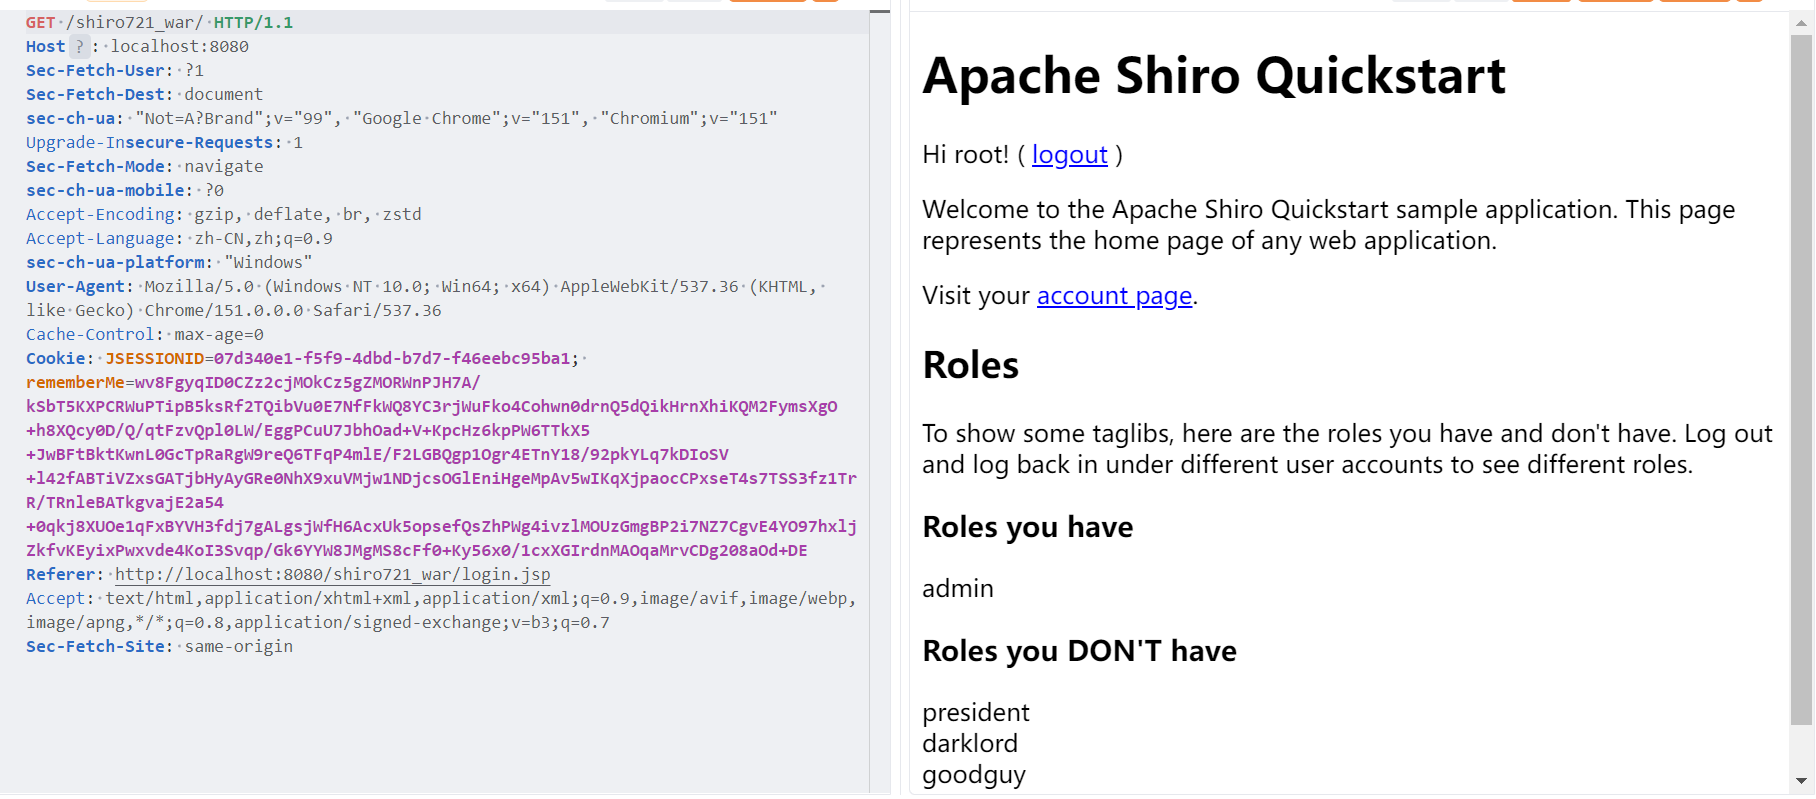The height and width of the screenshot is (799, 1816).
Task: Click the response pane scrollbar up arrow
Action: 1801,23
